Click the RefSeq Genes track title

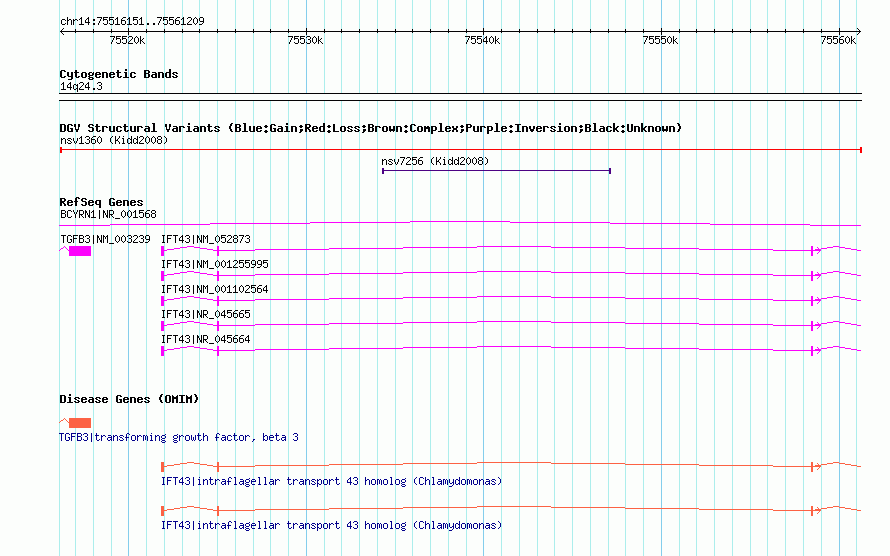[101, 202]
